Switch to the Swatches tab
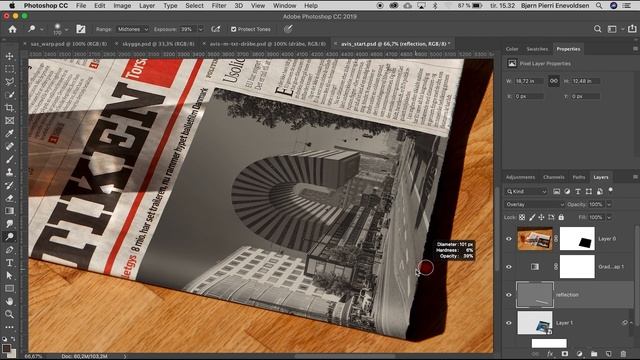The height and width of the screenshot is (360, 640). pyautogui.click(x=537, y=49)
